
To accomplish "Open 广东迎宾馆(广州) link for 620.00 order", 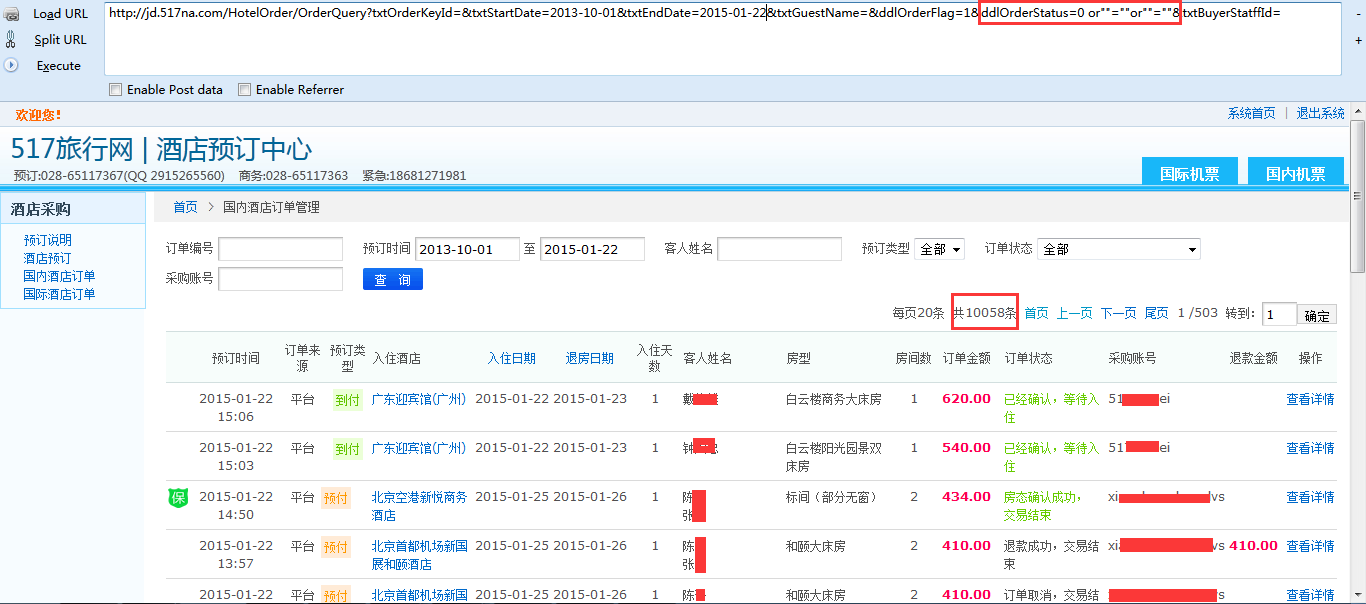I will pos(419,398).
